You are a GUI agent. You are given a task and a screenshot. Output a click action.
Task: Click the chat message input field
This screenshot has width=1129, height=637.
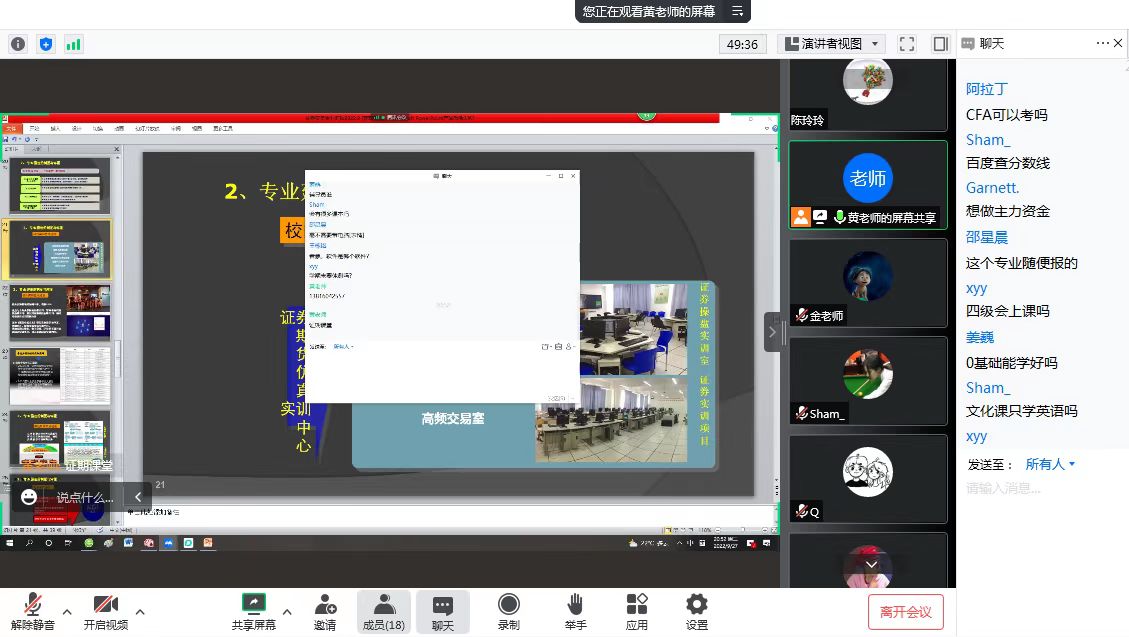pyautogui.click(x=1040, y=488)
